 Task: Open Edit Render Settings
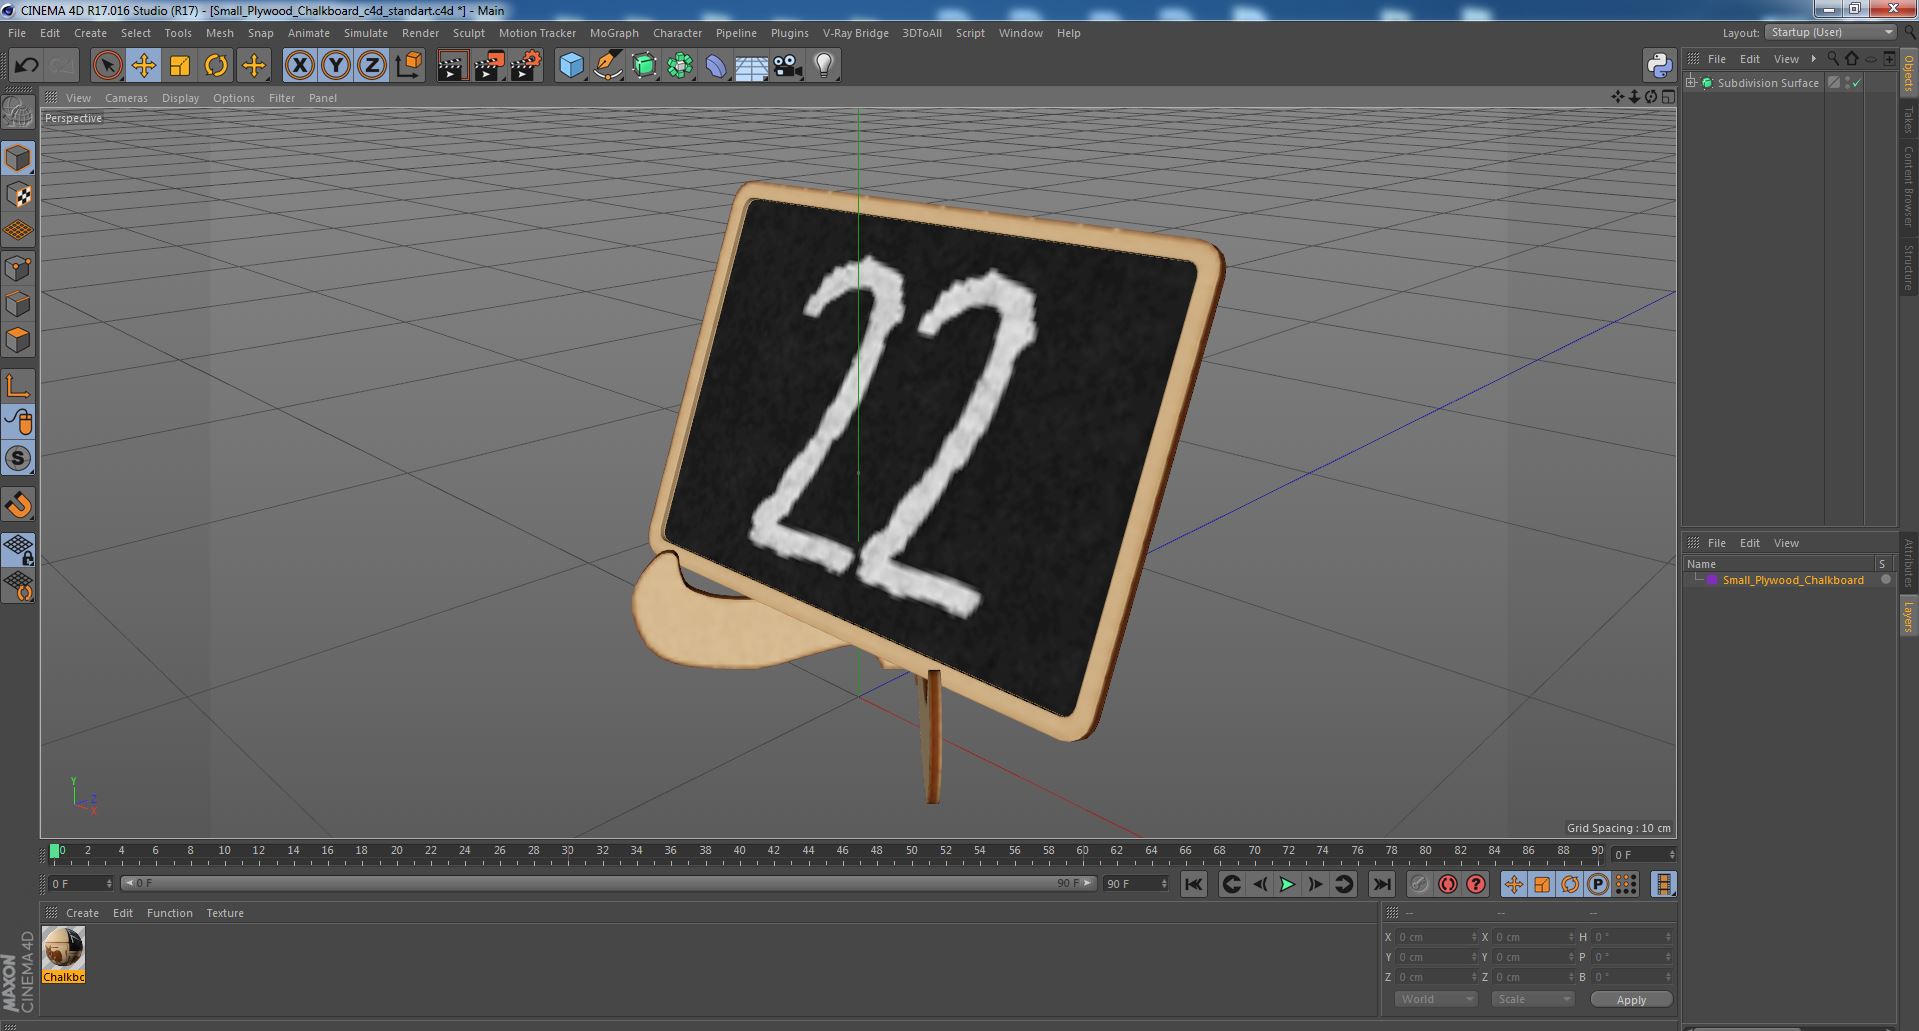coord(526,66)
